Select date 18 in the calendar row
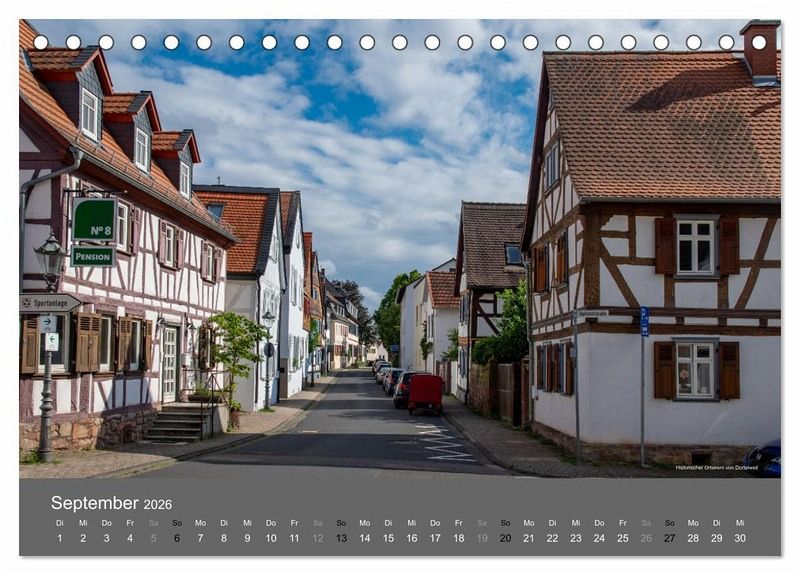Screen dimensions: 800x575 (459, 538)
